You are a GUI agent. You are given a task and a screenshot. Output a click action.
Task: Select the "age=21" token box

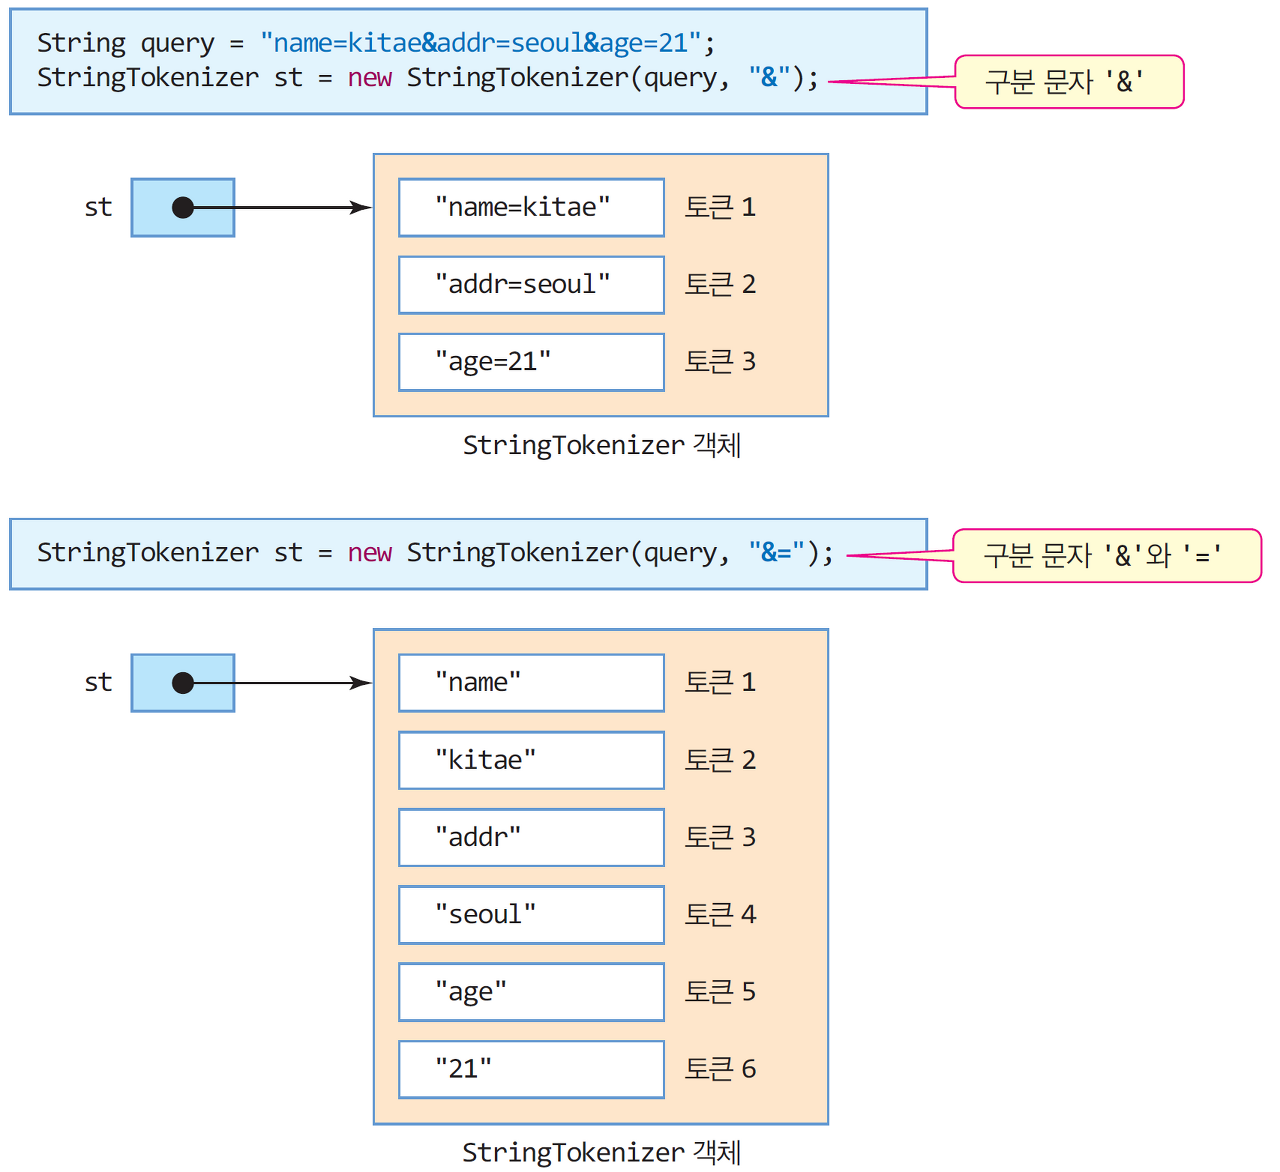(531, 362)
